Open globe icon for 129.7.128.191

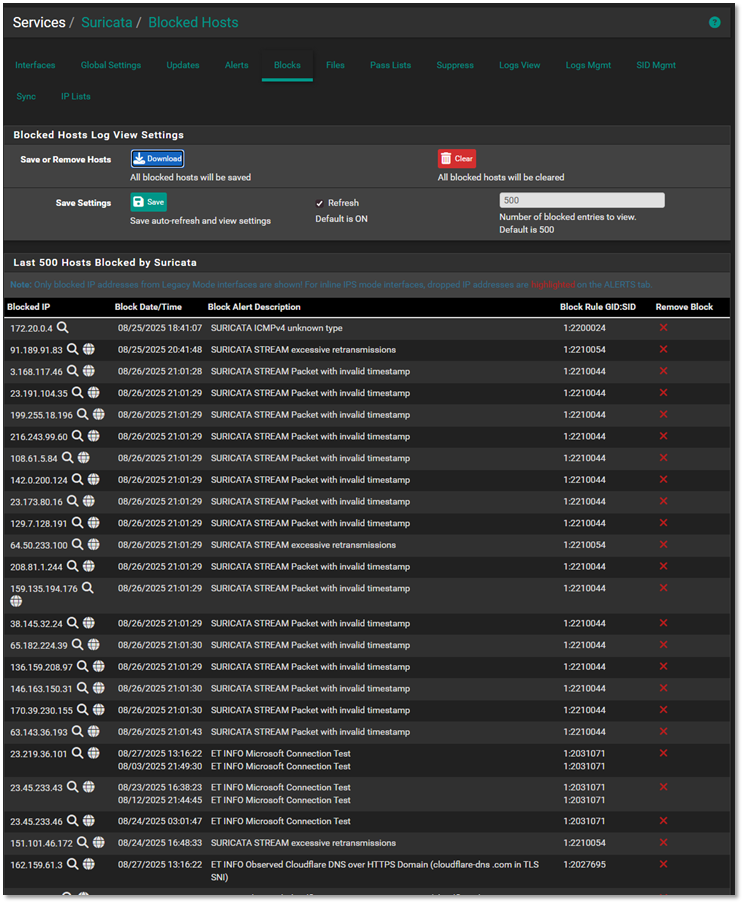(x=93, y=523)
